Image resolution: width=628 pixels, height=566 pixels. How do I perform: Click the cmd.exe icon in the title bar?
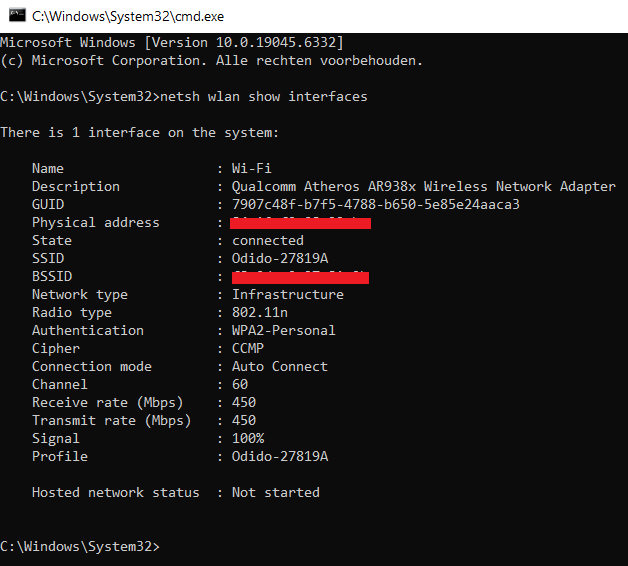point(16,16)
